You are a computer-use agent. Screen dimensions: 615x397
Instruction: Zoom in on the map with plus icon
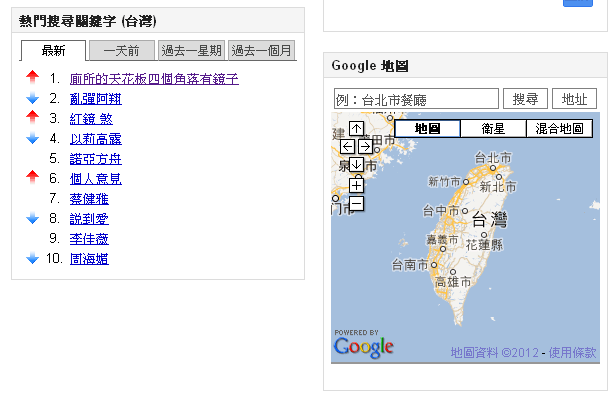pyautogui.click(x=356, y=185)
